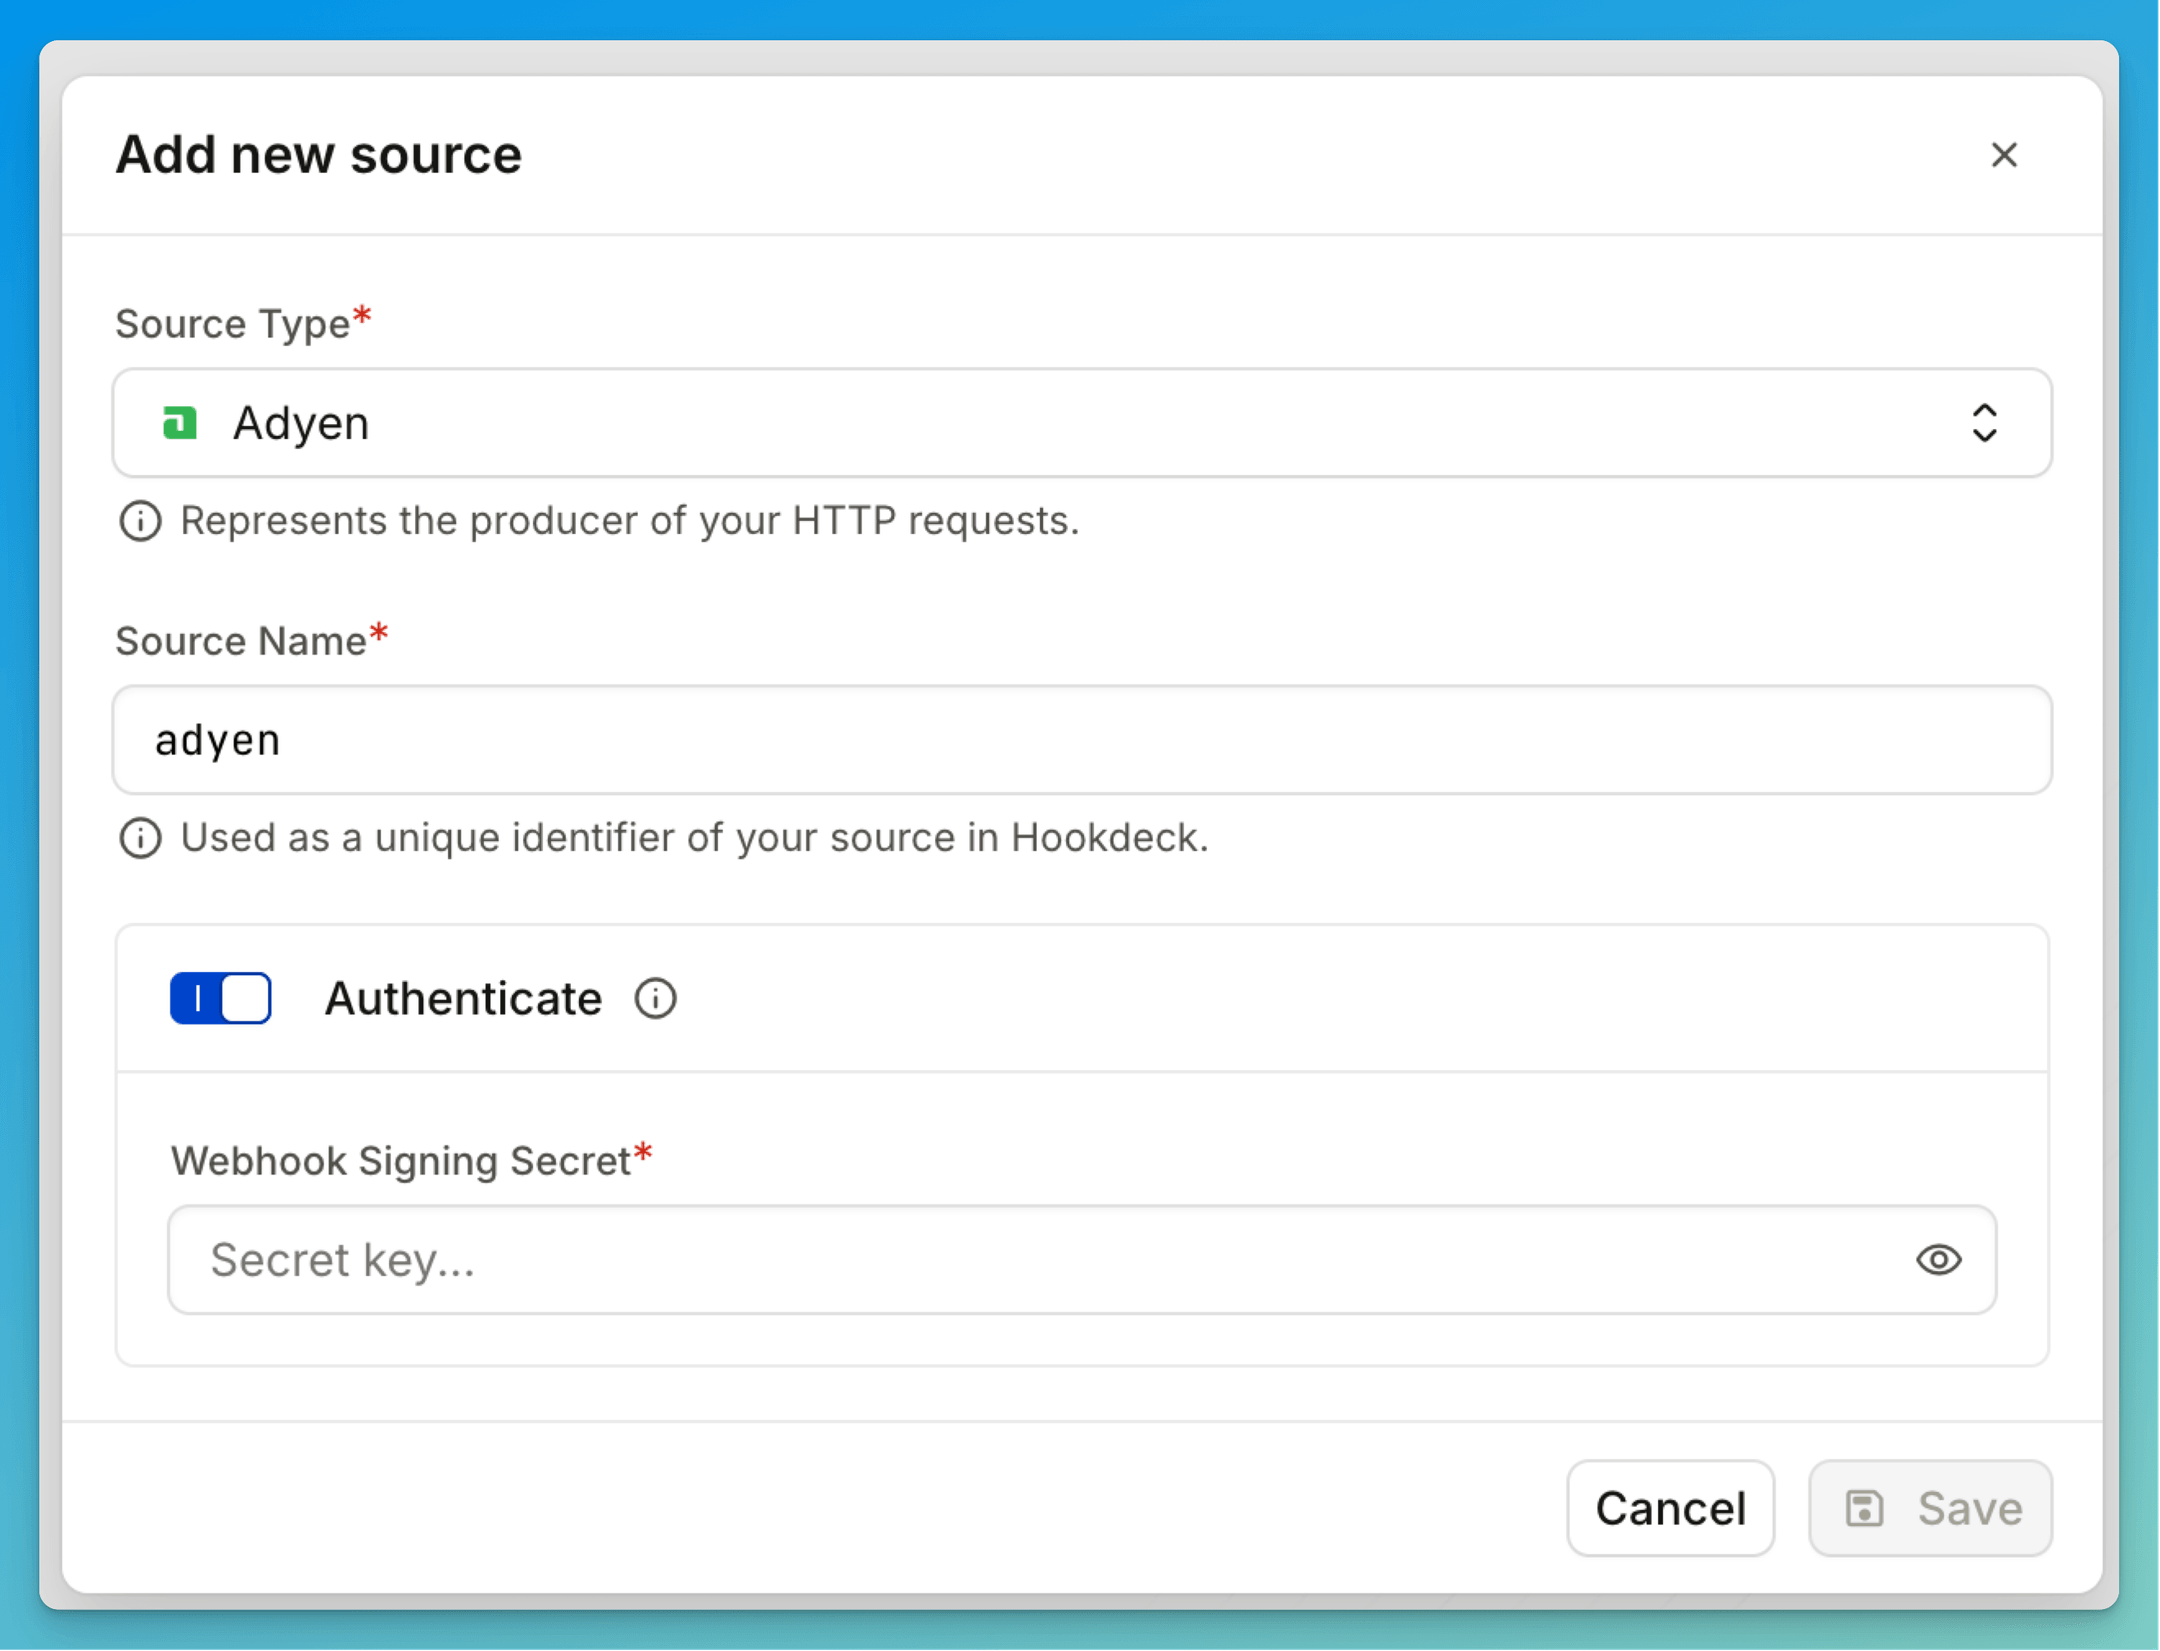Click the Secret key input field
The width and height of the screenshot is (2160, 1651).
[x=800, y=1260]
